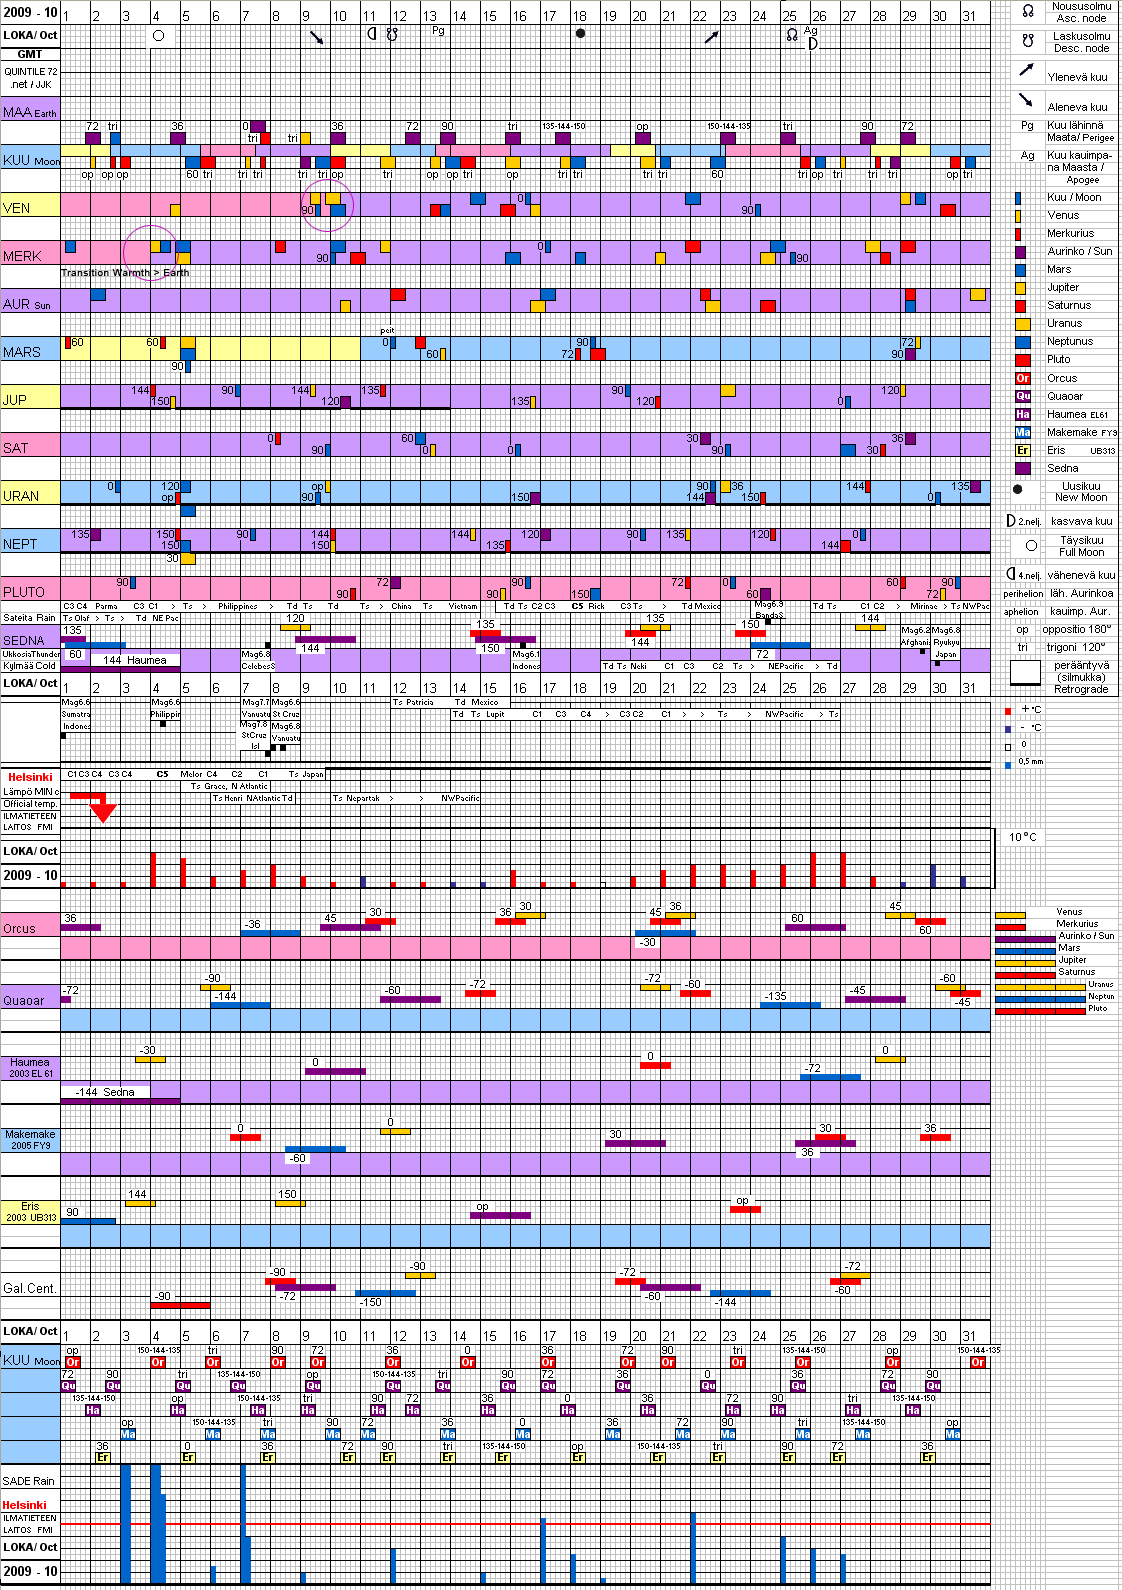1122x1590 pixels.
Task: Pick the yellow Venus swatch in legend
Action: pyautogui.click(x=1018, y=215)
